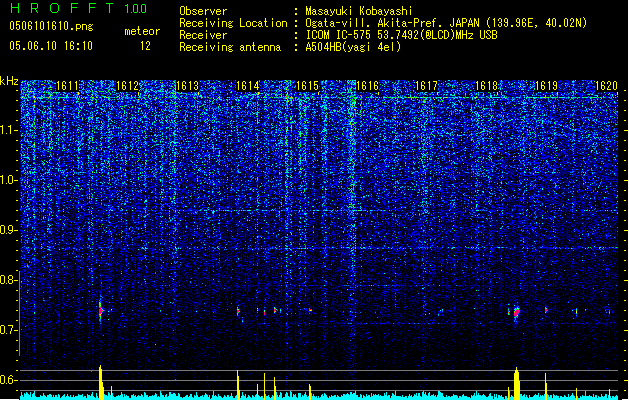Select the file name 0506101610.png

[51, 26]
